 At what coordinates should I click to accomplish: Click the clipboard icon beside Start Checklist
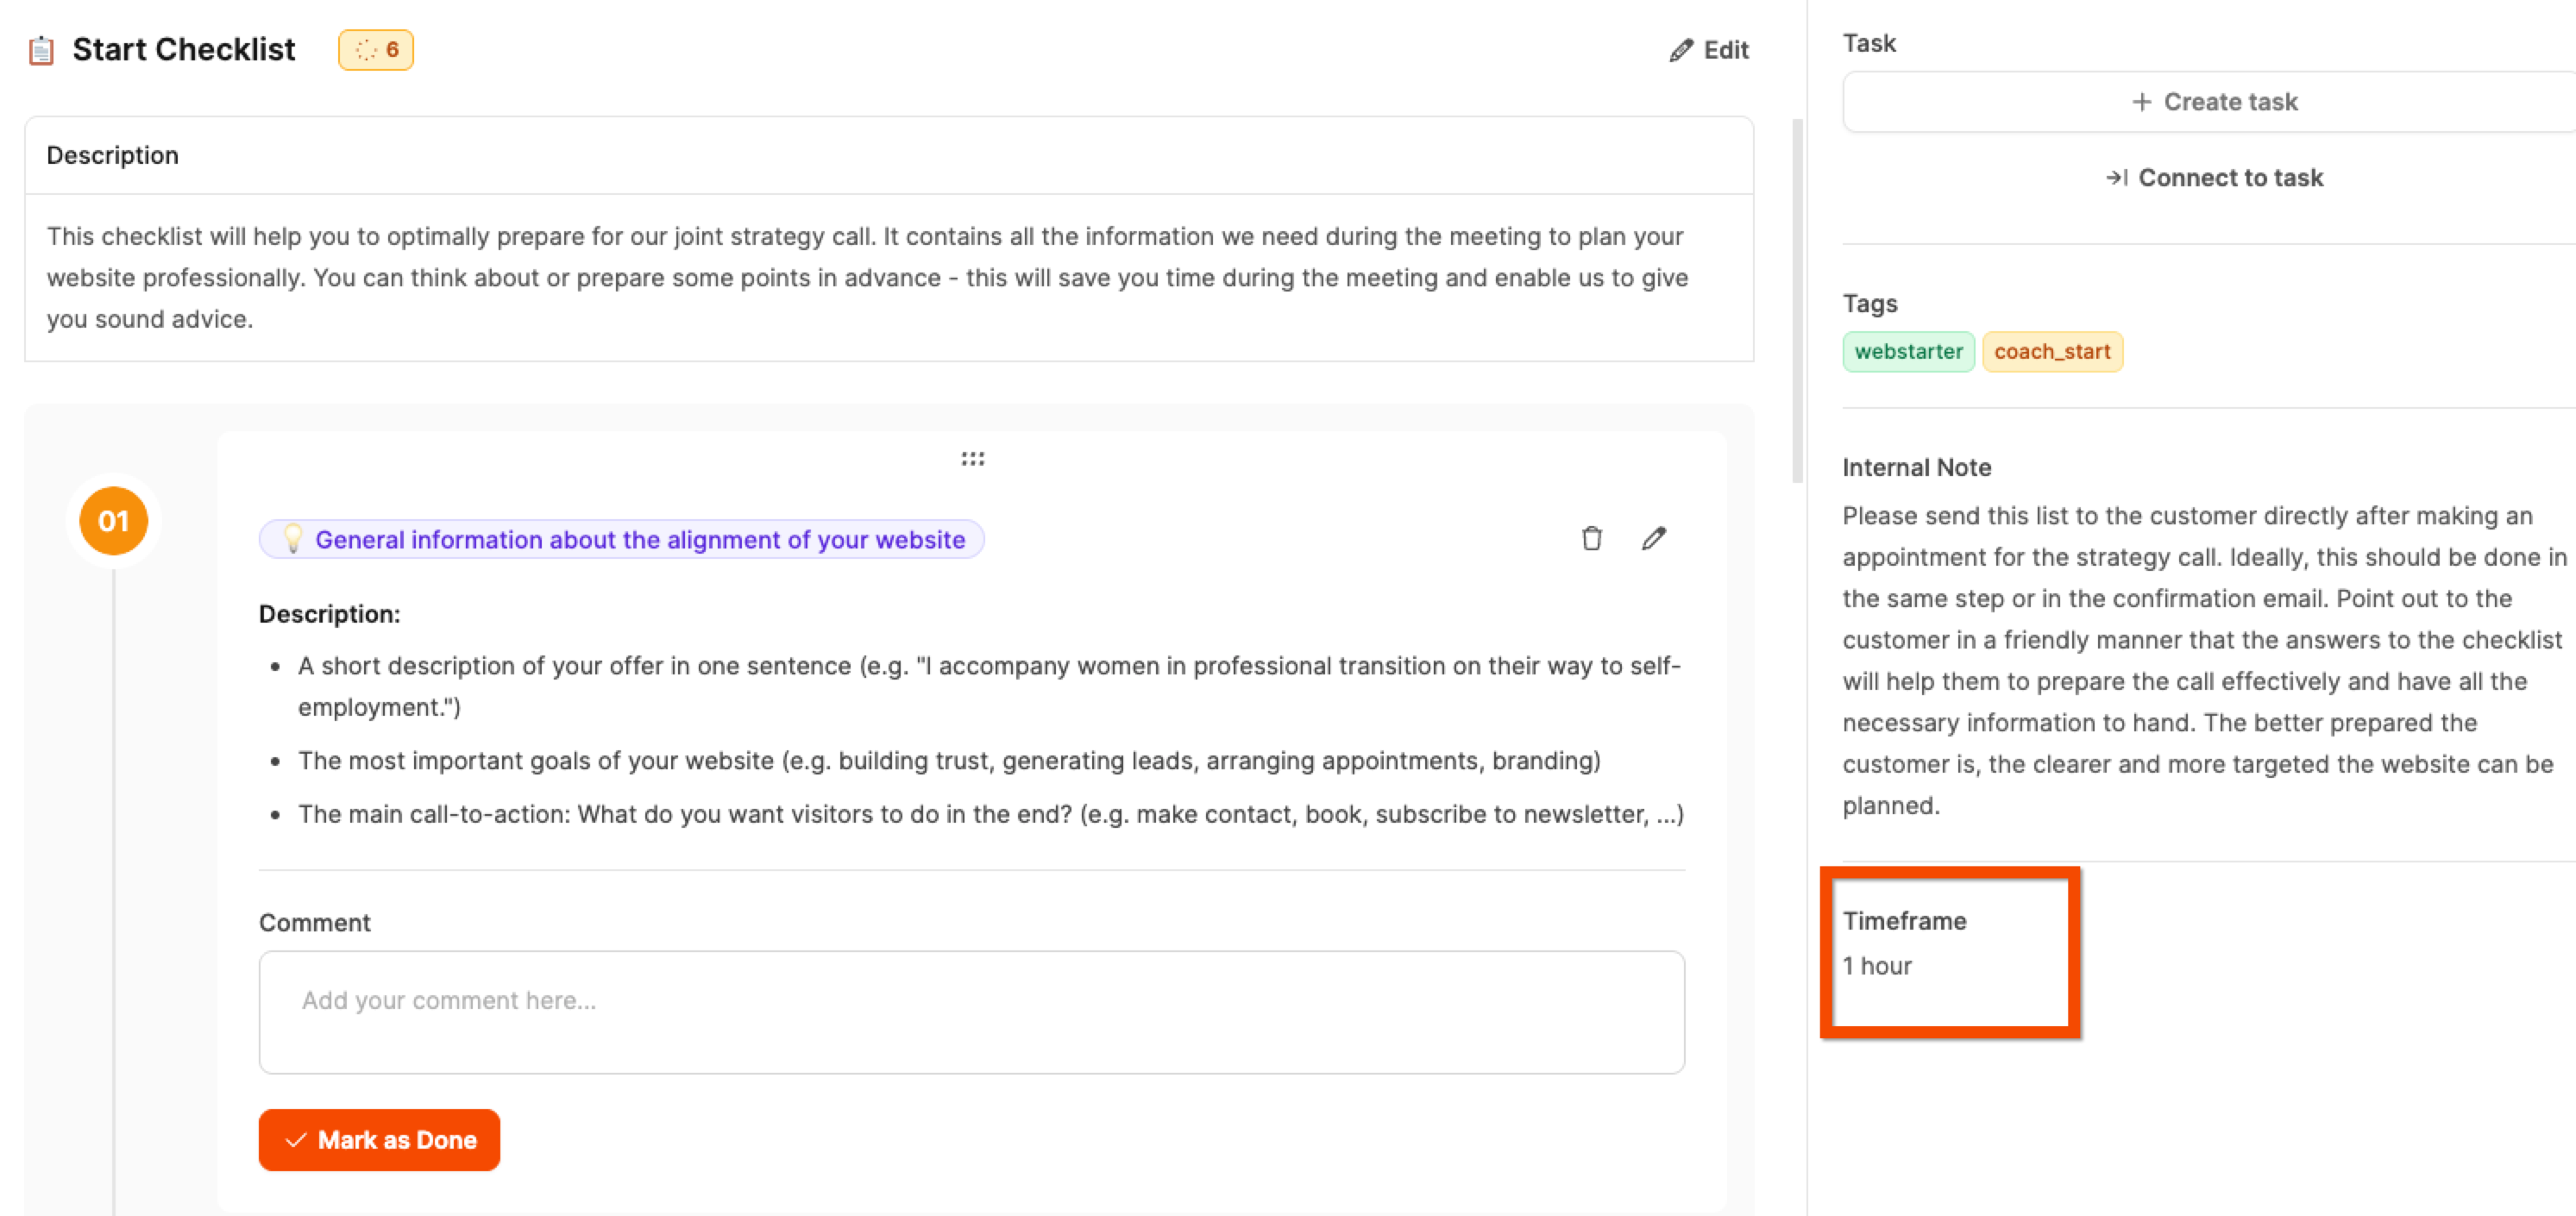click(x=41, y=50)
